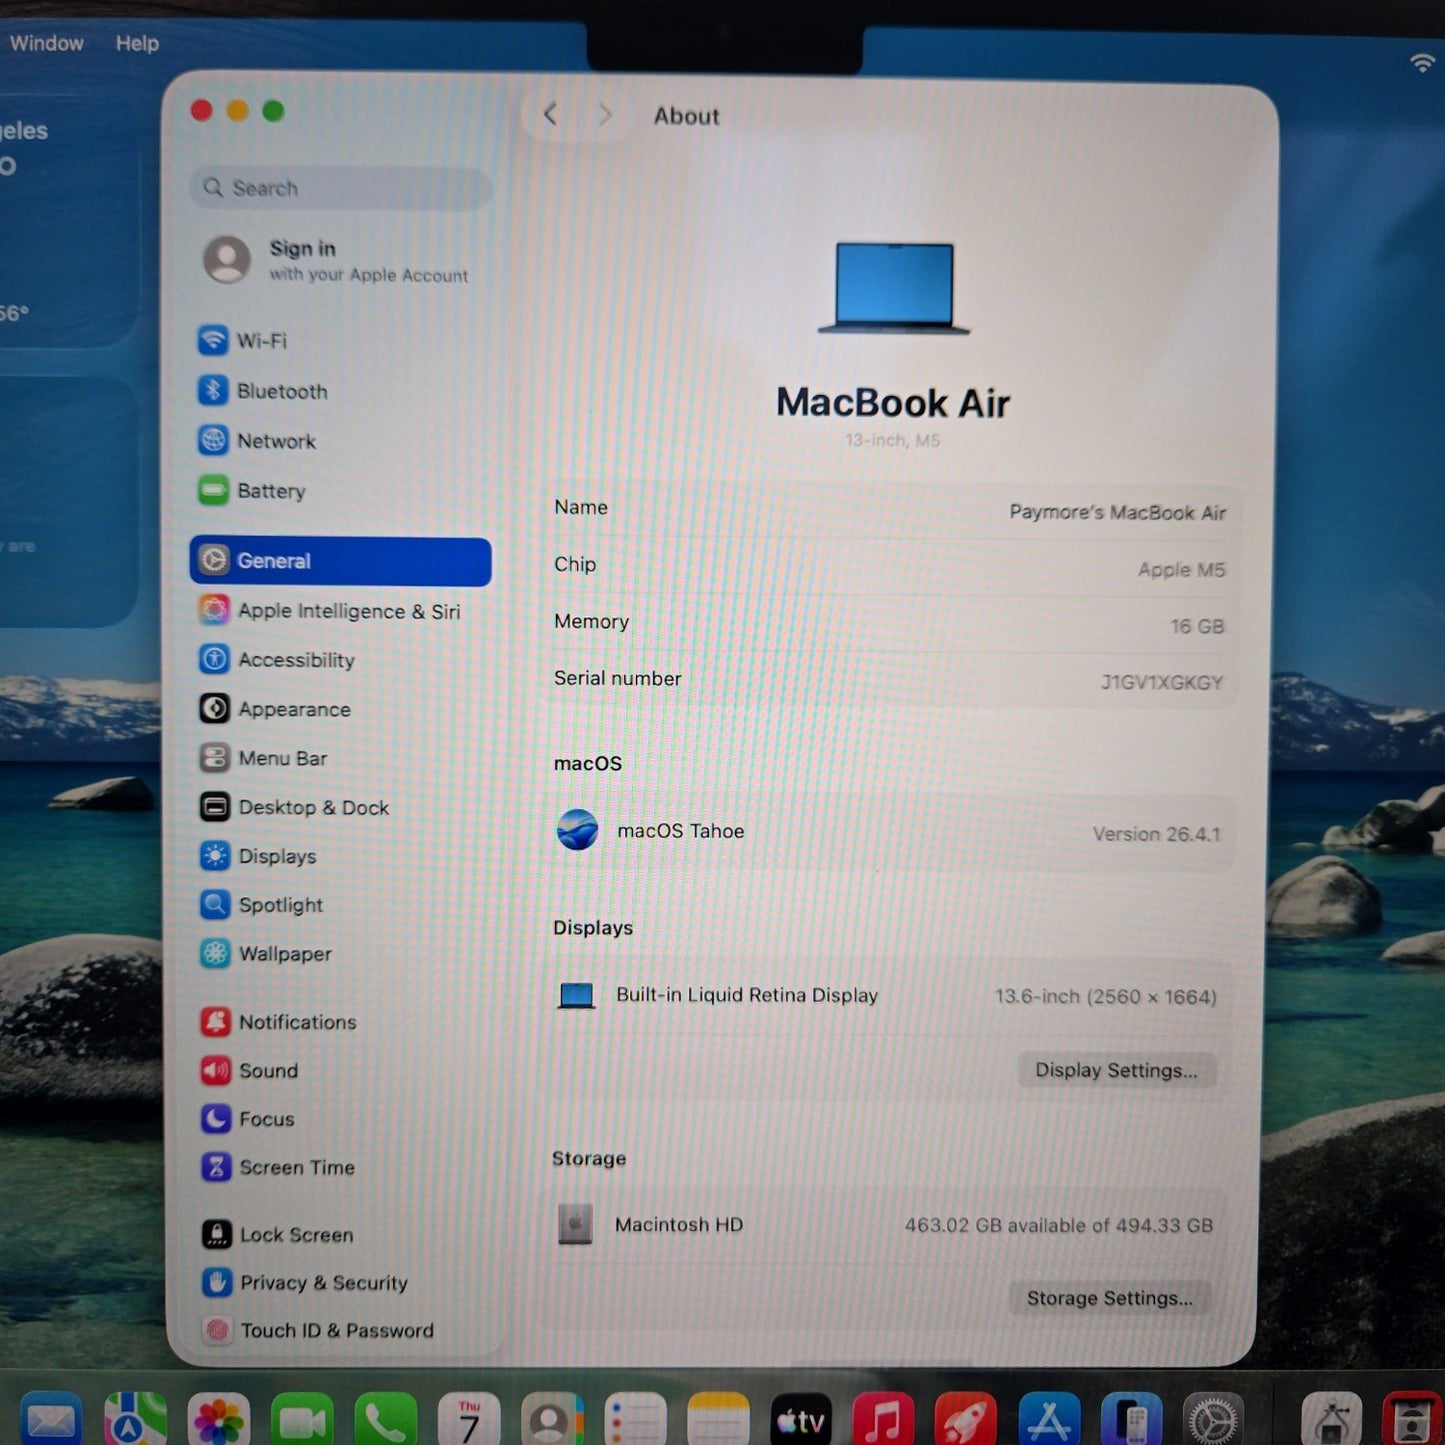1445x1445 pixels.
Task: Open Bluetooth settings in the sidebar
Action: [263, 391]
